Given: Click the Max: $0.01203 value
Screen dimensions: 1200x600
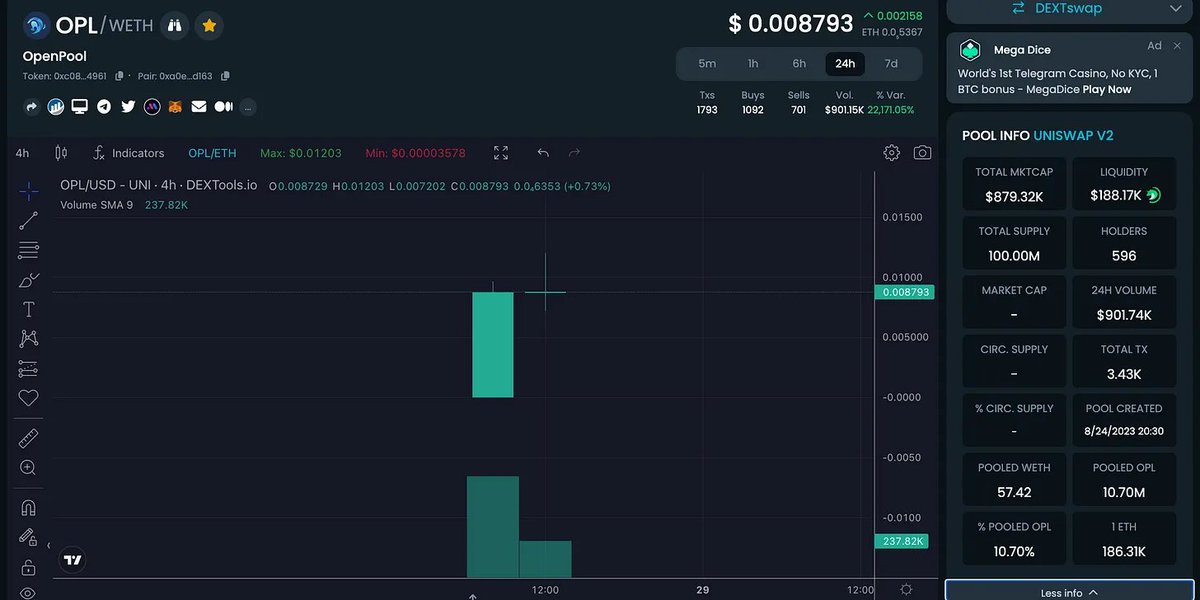Looking at the screenshot, I should click(300, 153).
